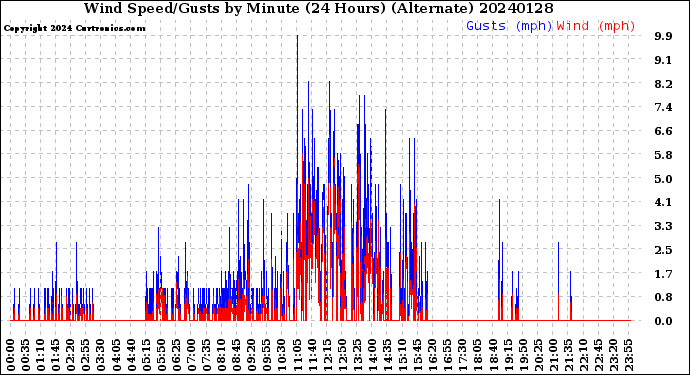The image size is (690, 375).
Task: Select the 0.0 y-axis value
Action: (663, 321)
